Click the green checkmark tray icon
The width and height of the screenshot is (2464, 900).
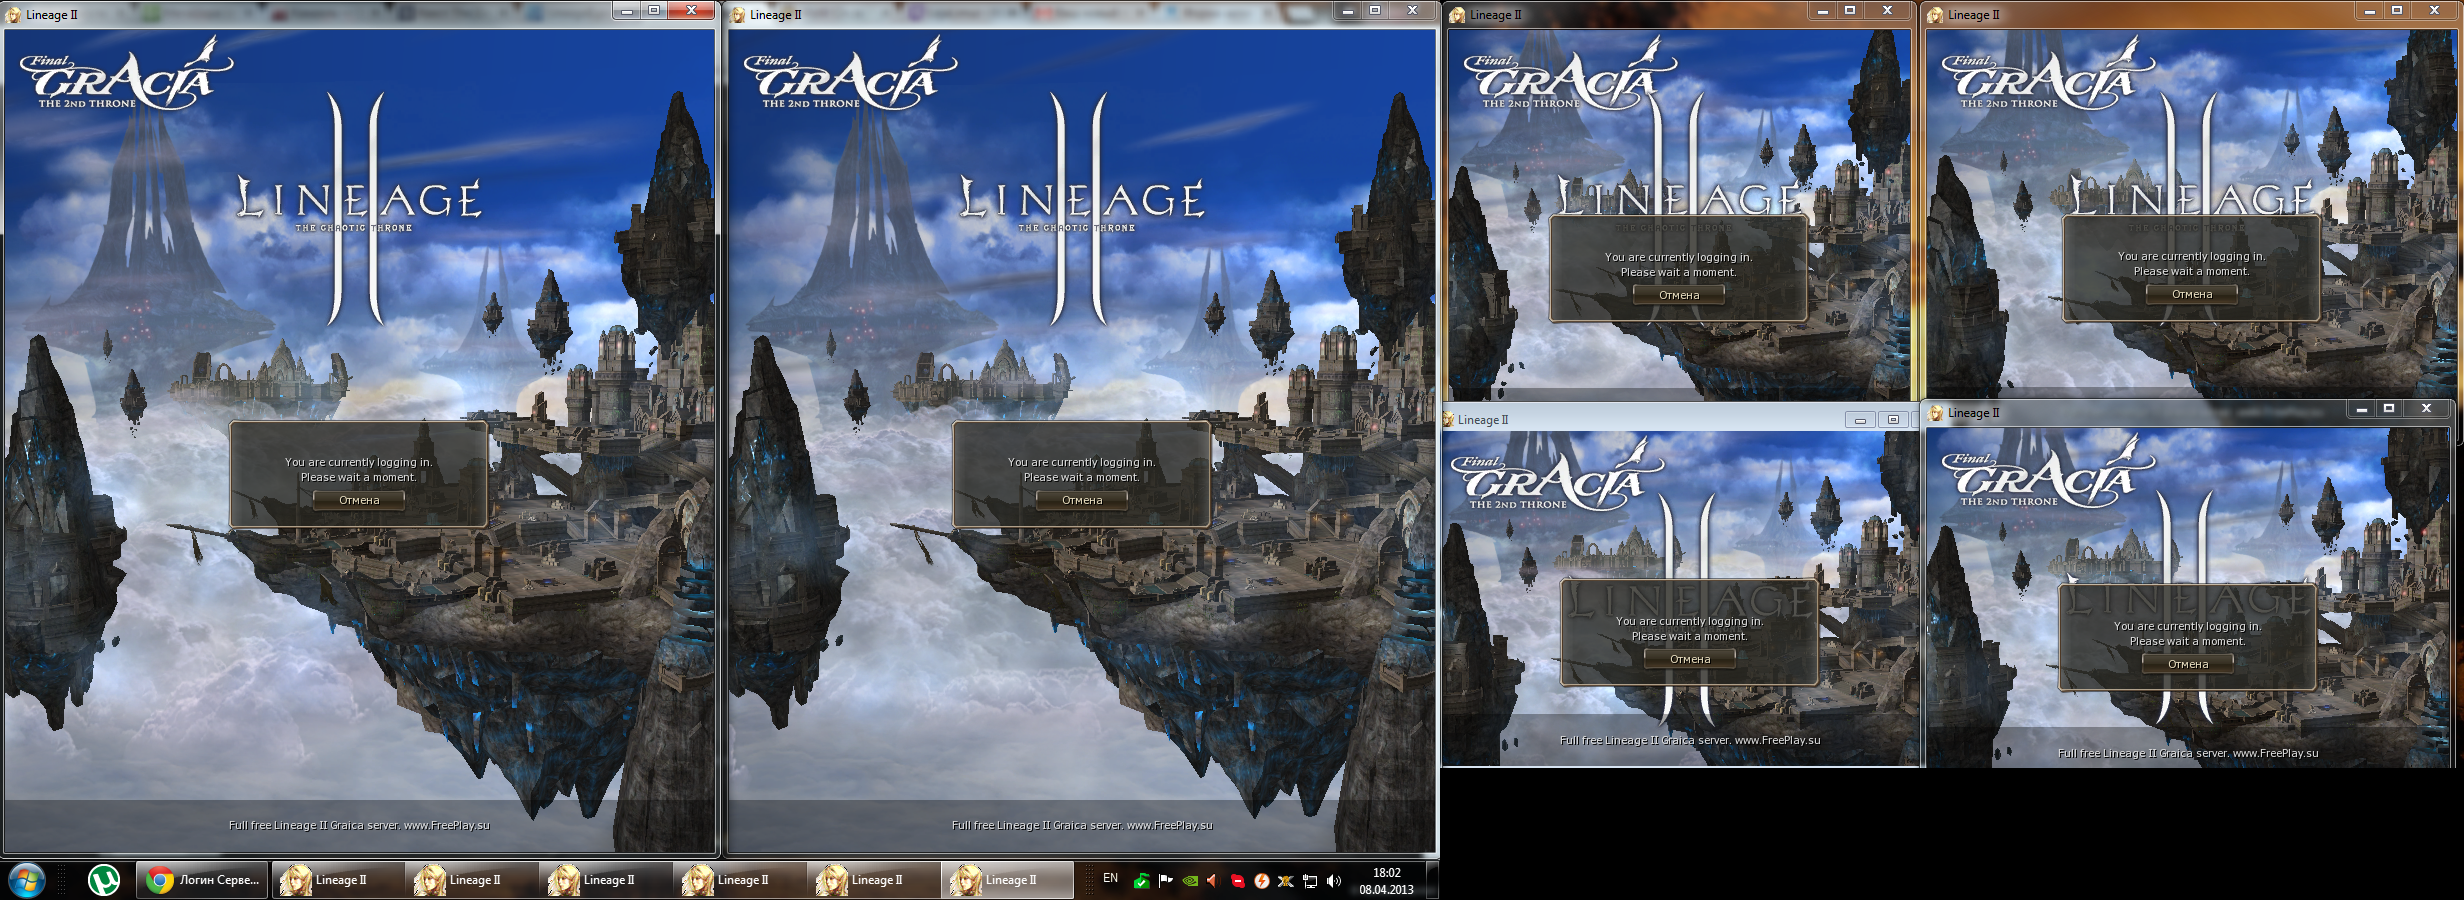(x=1141, y=881)
